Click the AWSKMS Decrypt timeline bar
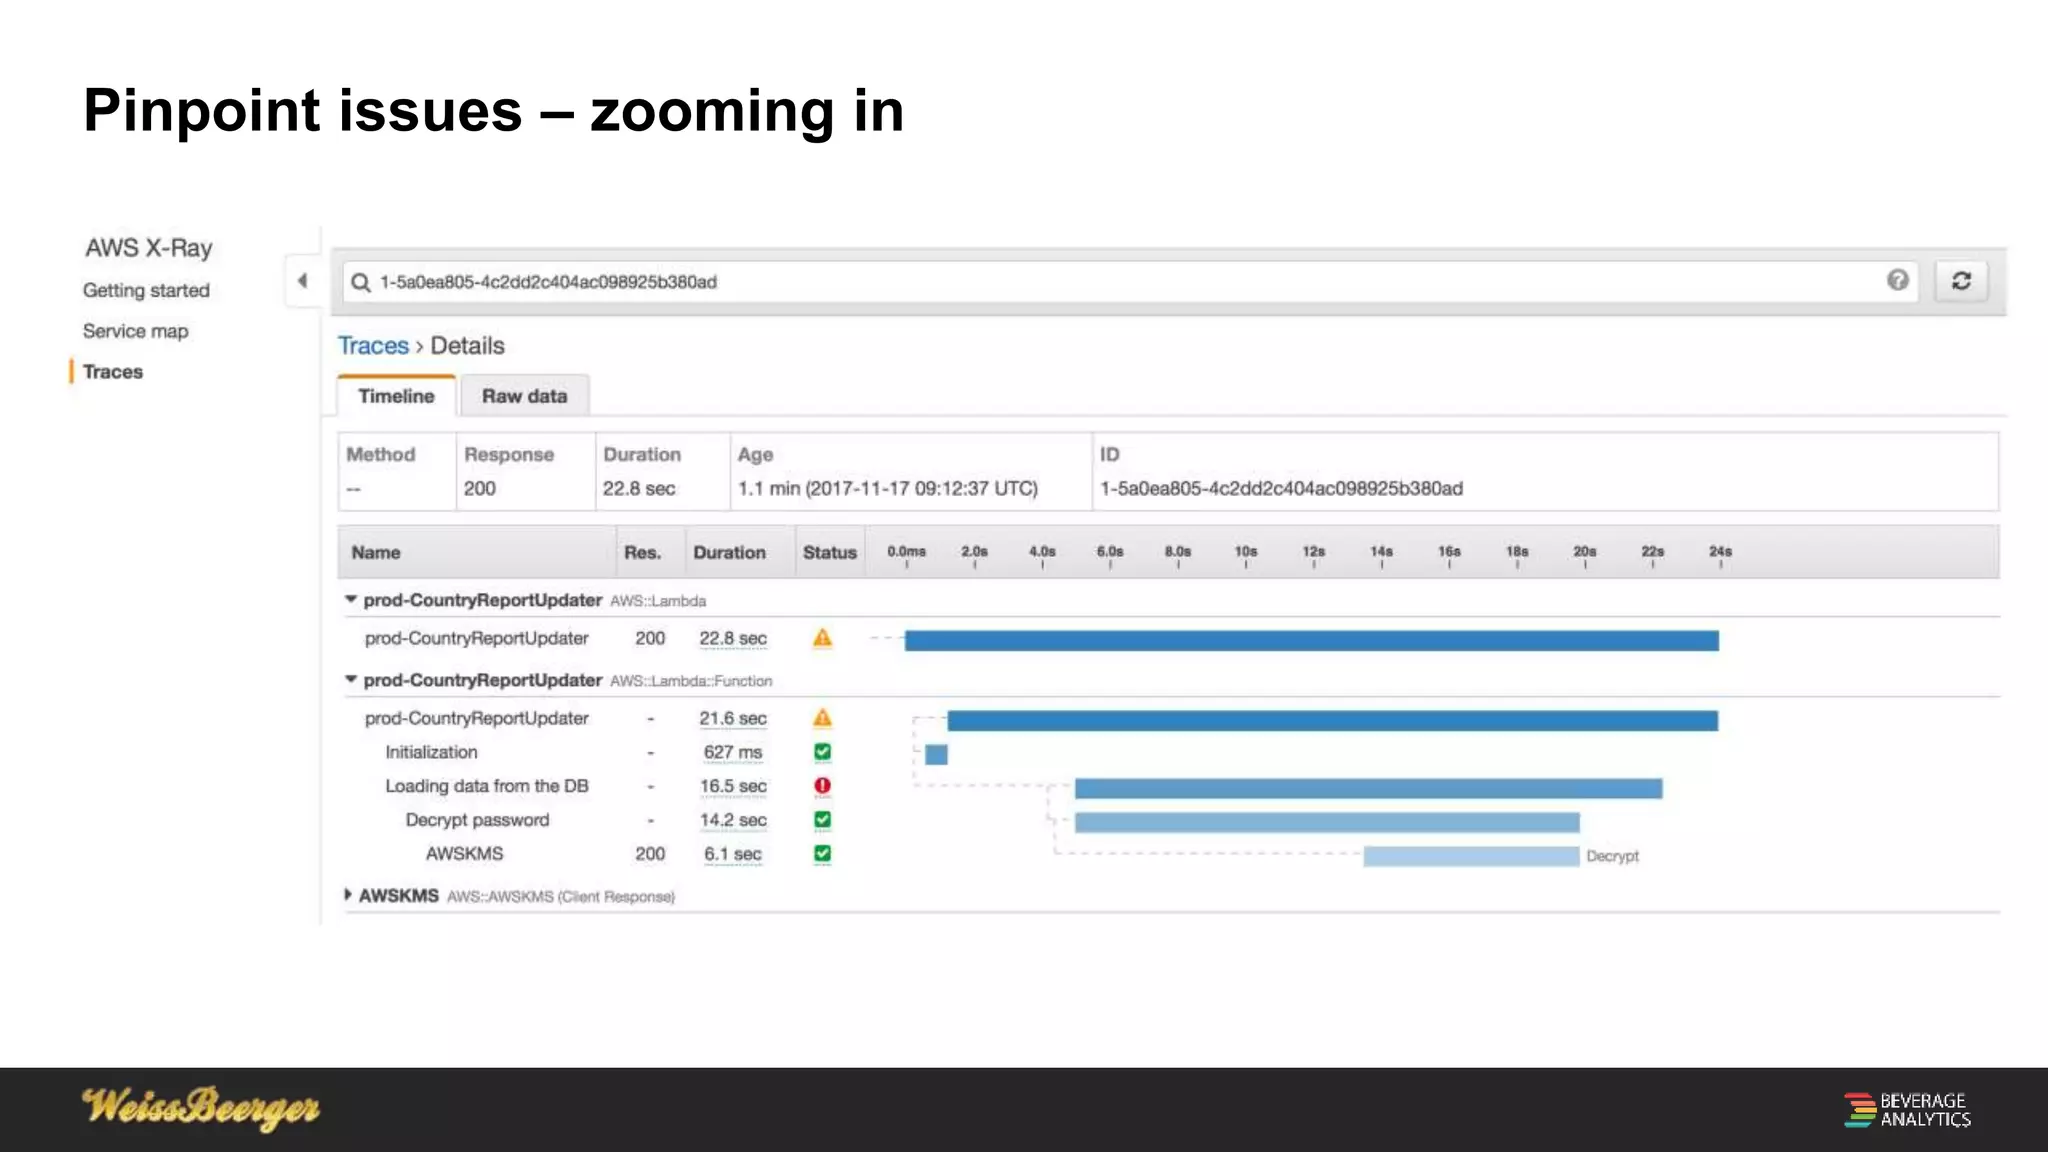Screen dimensions: 2048x1152 [x=1471, y=856]
